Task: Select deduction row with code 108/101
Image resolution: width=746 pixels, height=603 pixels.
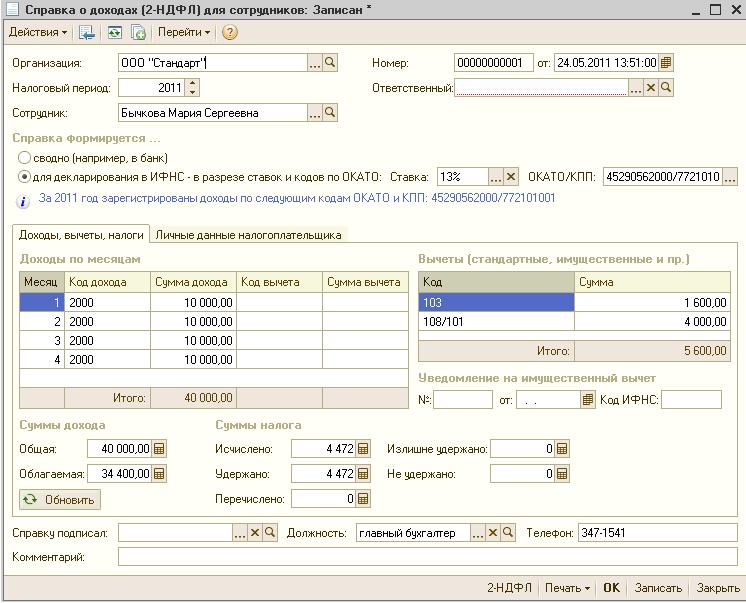Action: point(574,322)
